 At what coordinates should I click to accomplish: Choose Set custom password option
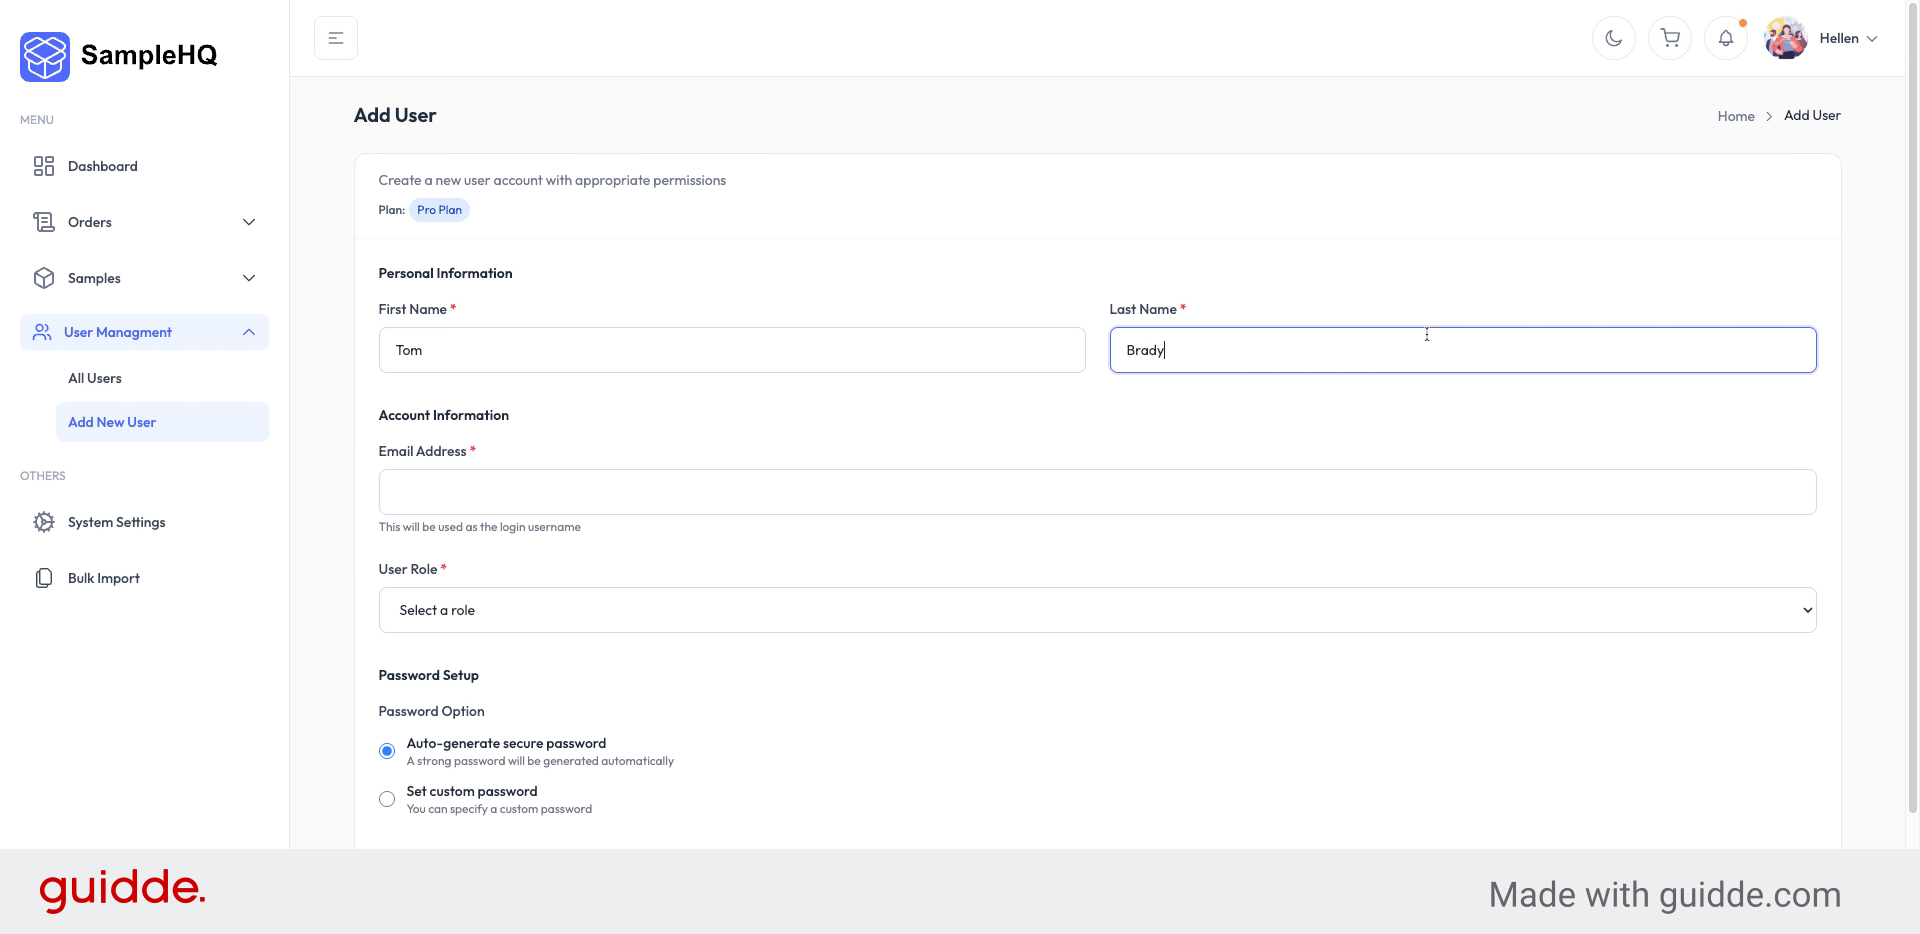click(x=386, y=799)
